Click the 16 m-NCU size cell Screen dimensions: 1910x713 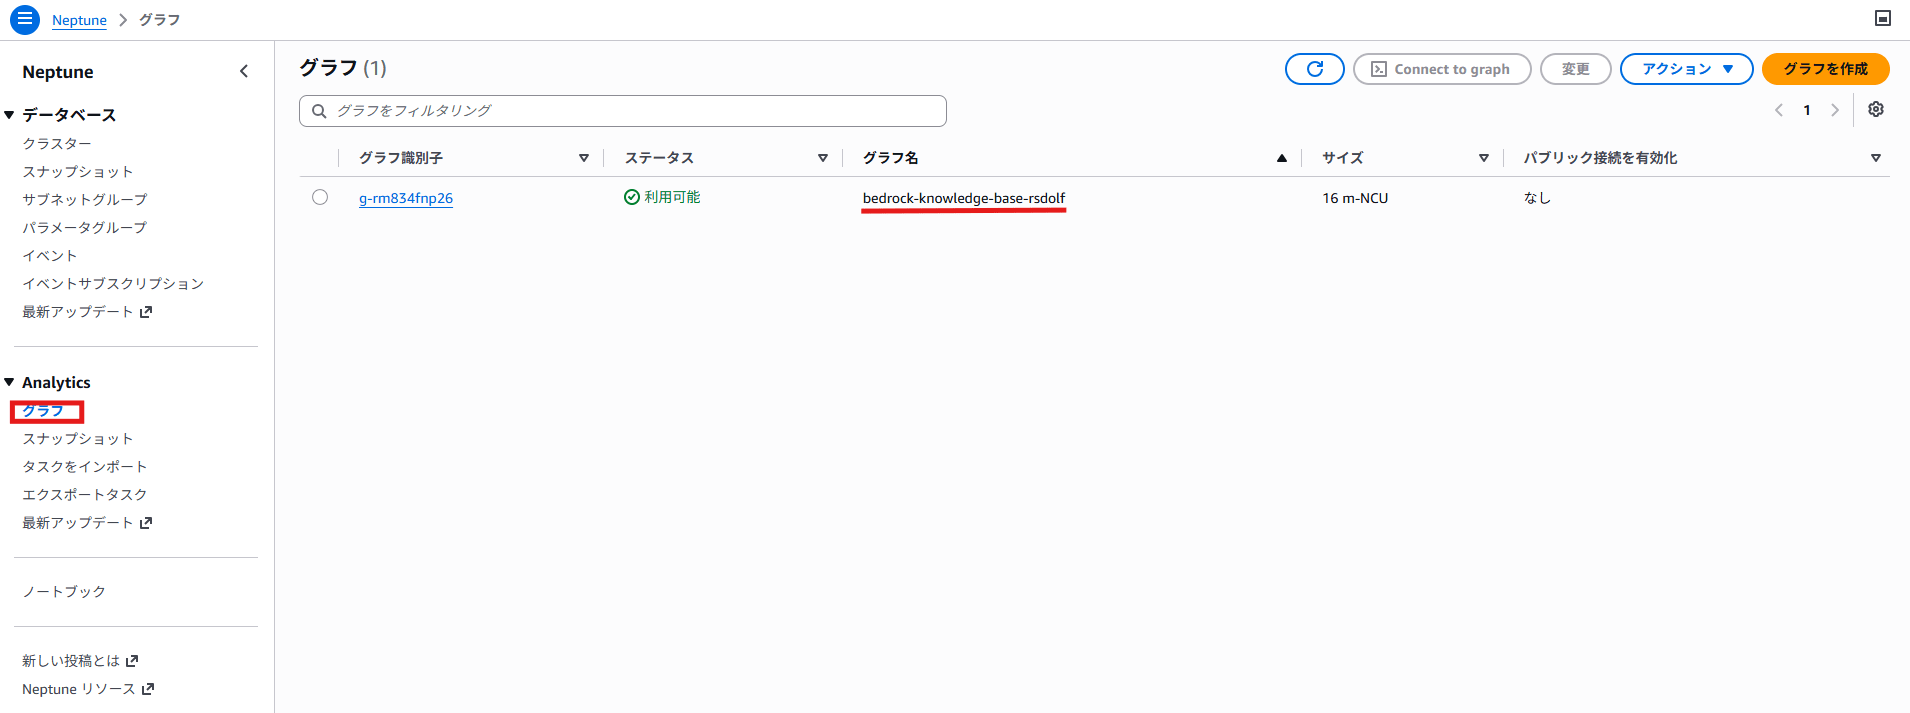pos(1355,198)
